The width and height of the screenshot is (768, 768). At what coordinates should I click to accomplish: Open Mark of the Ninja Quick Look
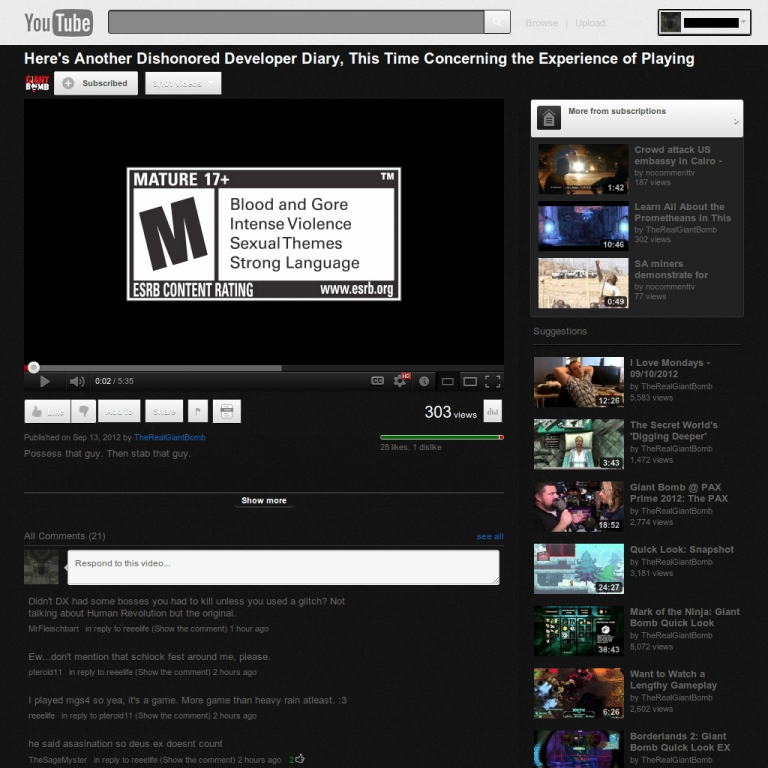pos(684,617)
